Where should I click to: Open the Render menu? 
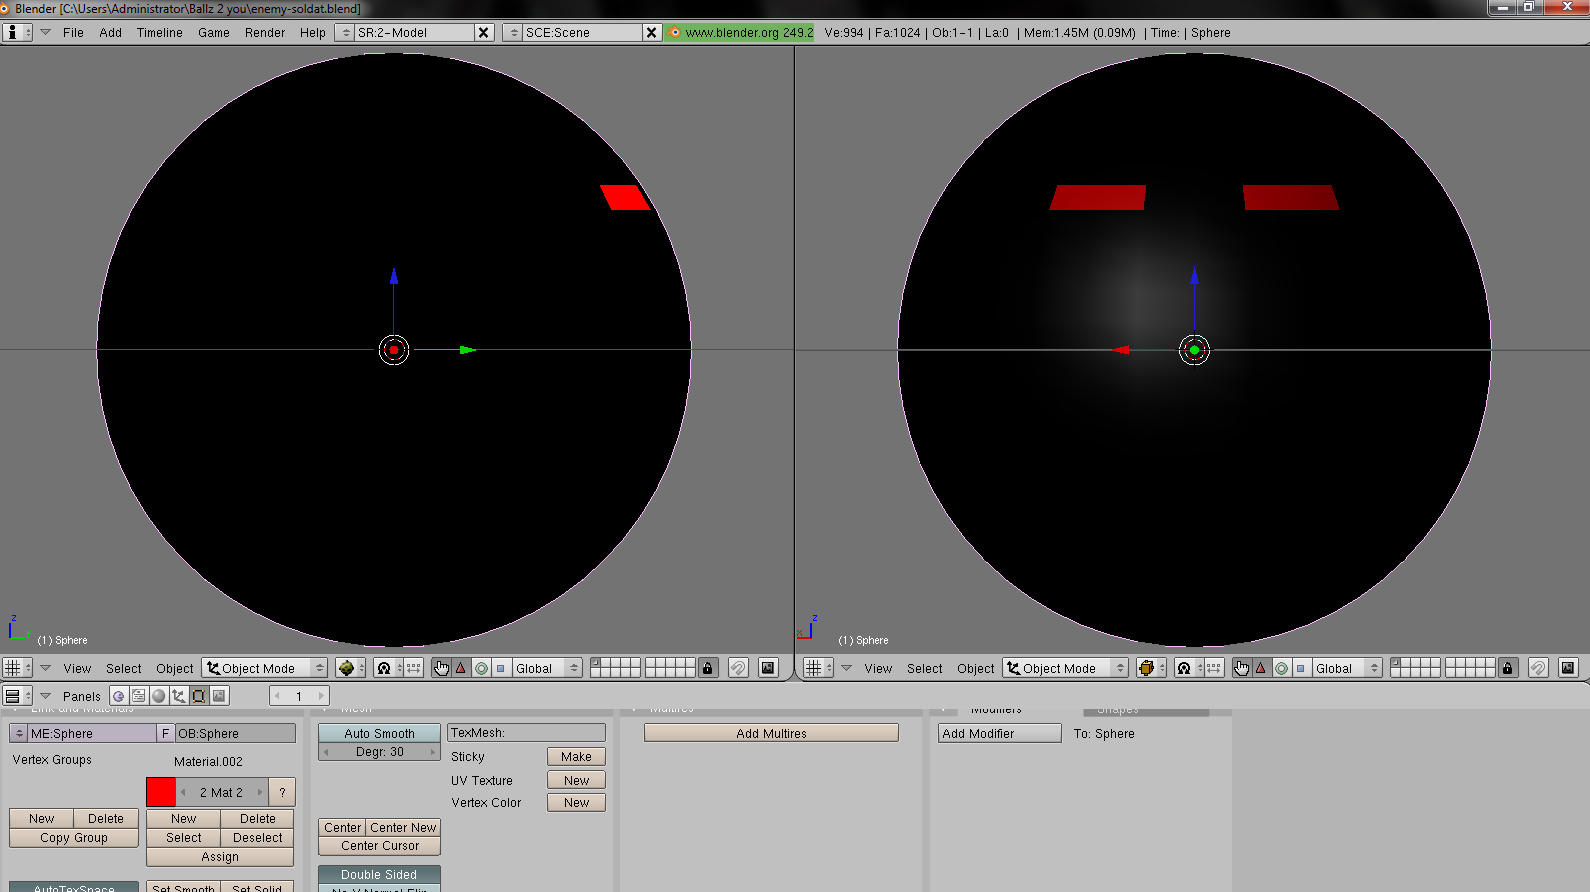pos(265,32)
